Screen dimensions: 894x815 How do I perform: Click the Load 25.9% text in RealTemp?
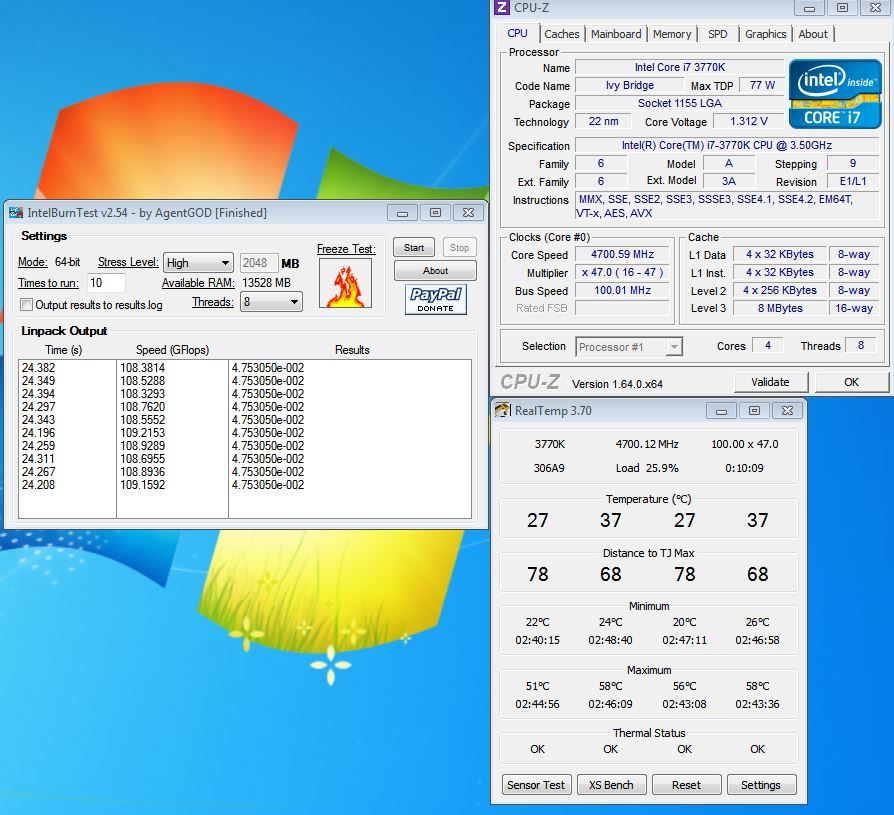point(647,468)
